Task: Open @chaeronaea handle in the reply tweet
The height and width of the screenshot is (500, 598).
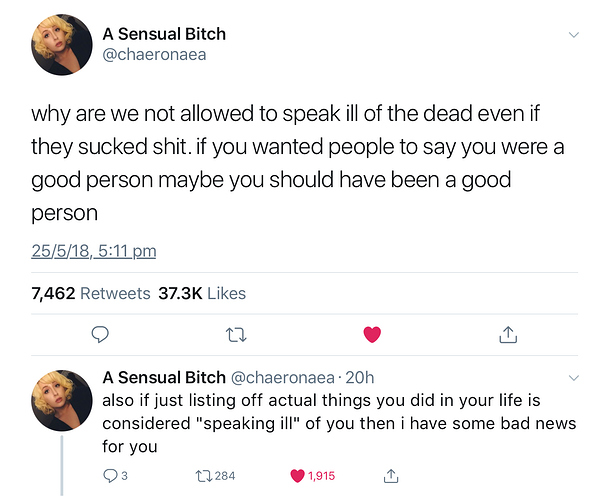Action: pyautogui.click(x=283, y=378)
